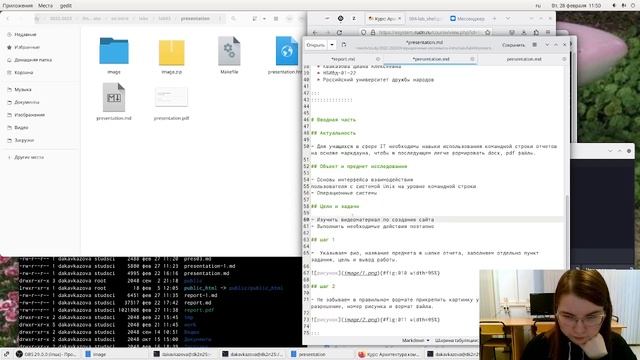The image size is (640, 360).
Task: Switch to the *report.md tab
Action: (x=343, y=59)
